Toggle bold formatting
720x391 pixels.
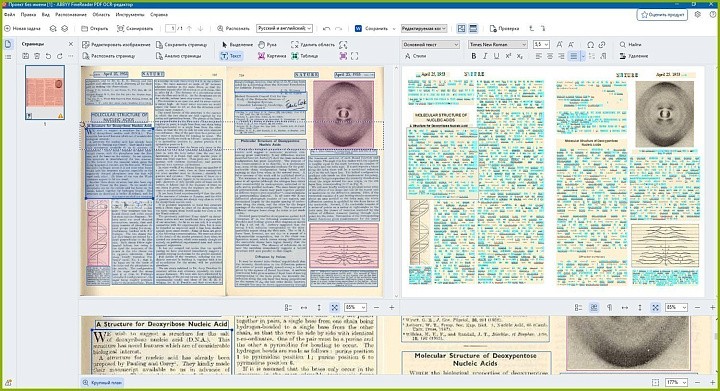473,56
